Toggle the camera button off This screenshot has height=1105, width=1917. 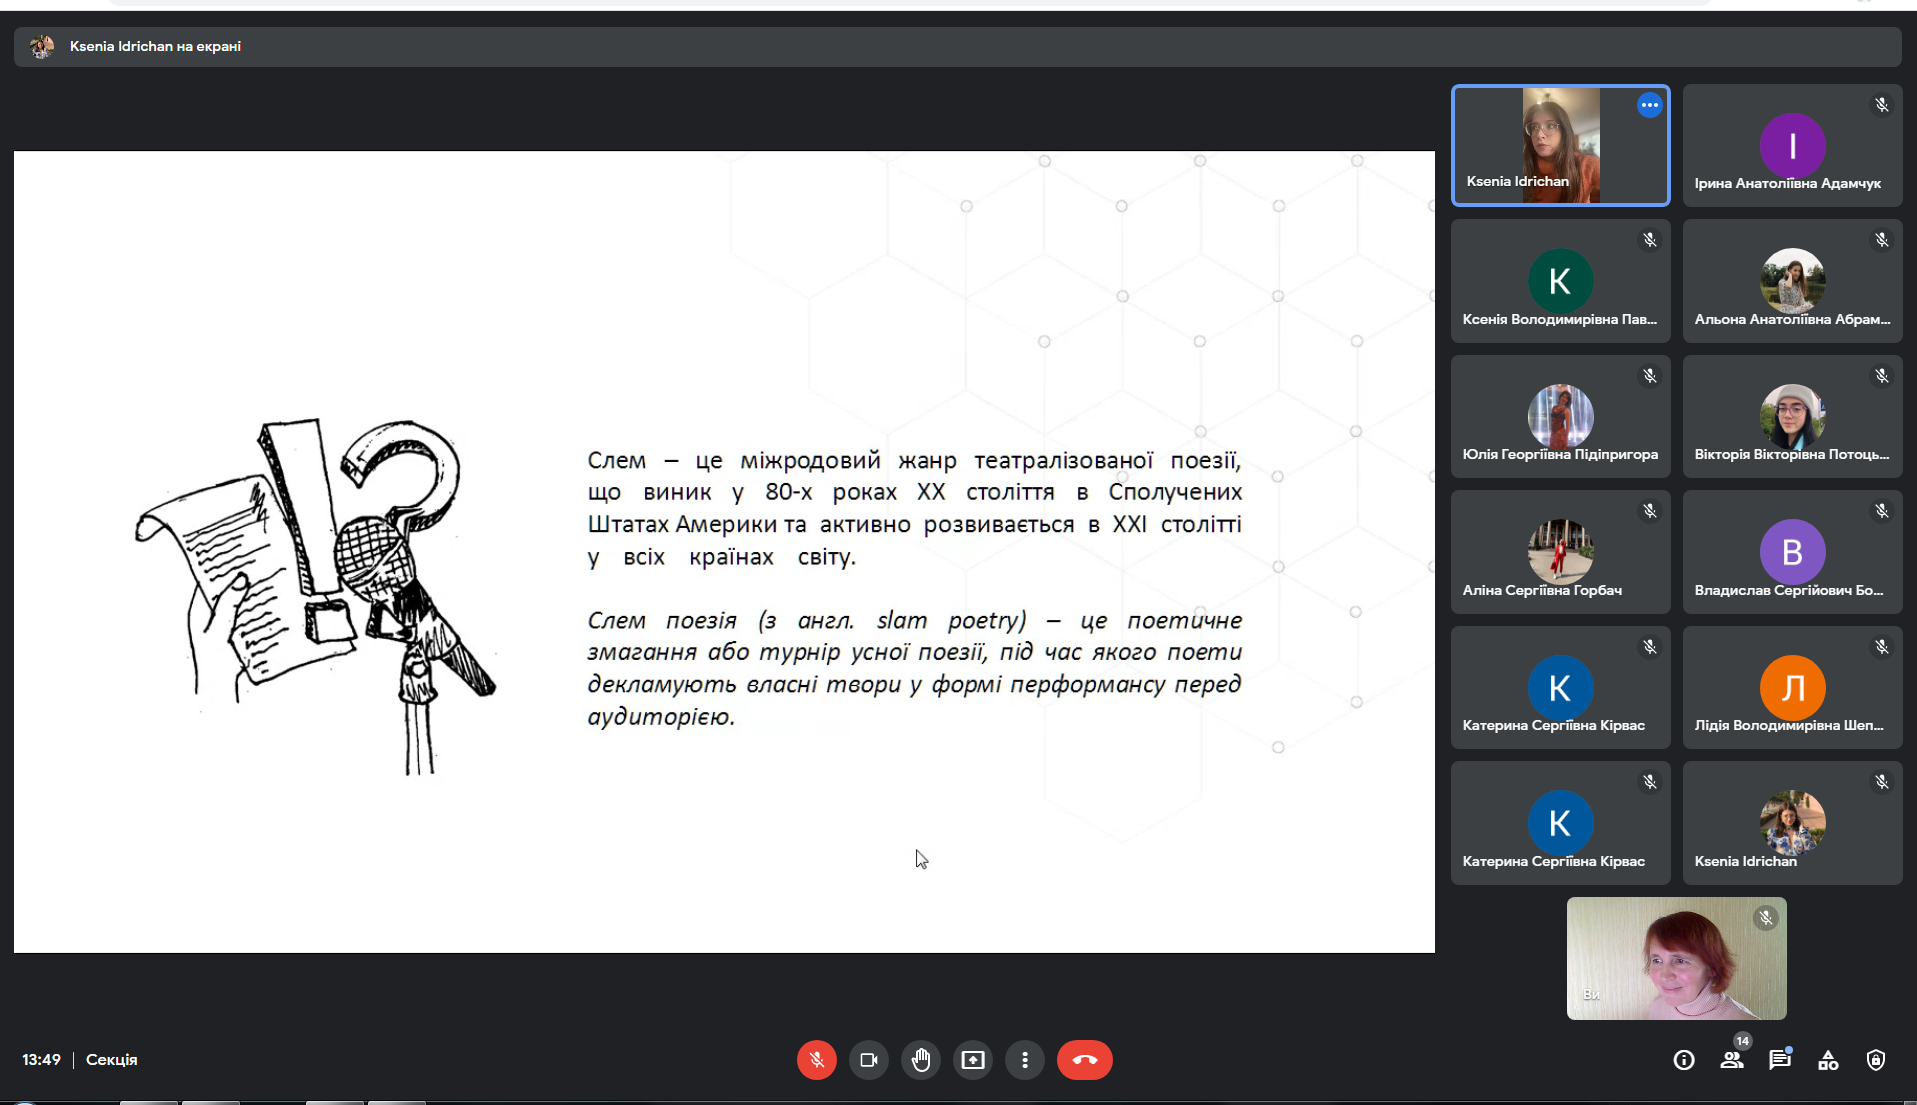coord(868,1060)
